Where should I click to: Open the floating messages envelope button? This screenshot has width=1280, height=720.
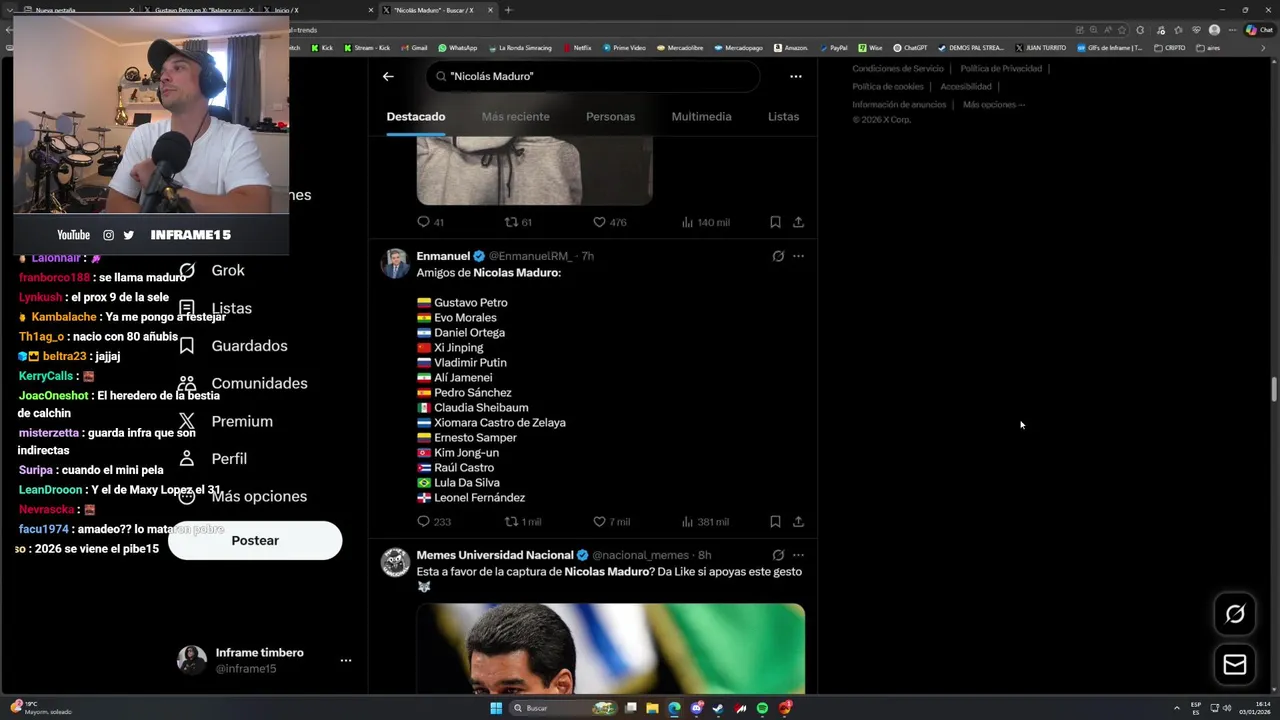pyautogui.click(x=1235, y=665)
